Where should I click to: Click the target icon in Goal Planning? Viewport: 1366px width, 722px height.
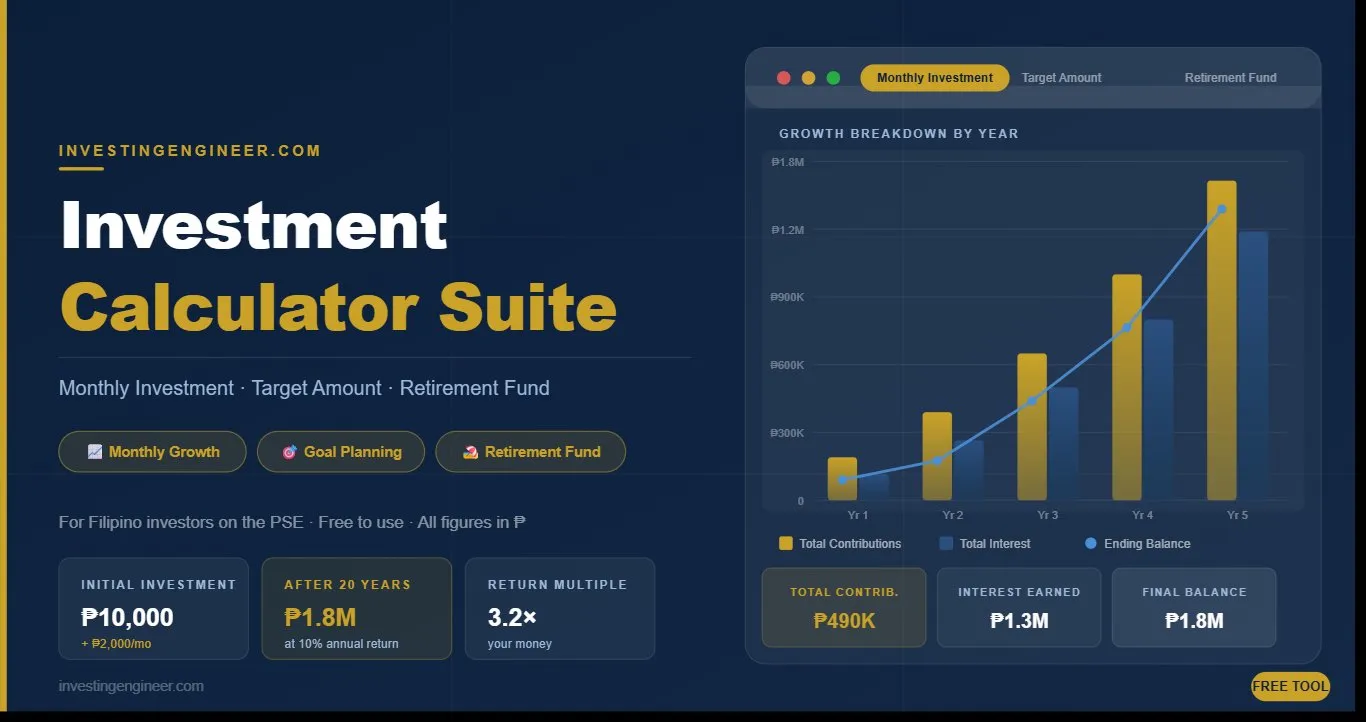coord(289,452)
